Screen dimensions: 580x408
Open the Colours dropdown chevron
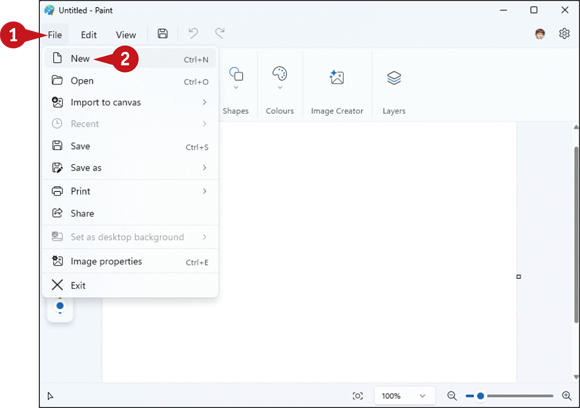280,88
